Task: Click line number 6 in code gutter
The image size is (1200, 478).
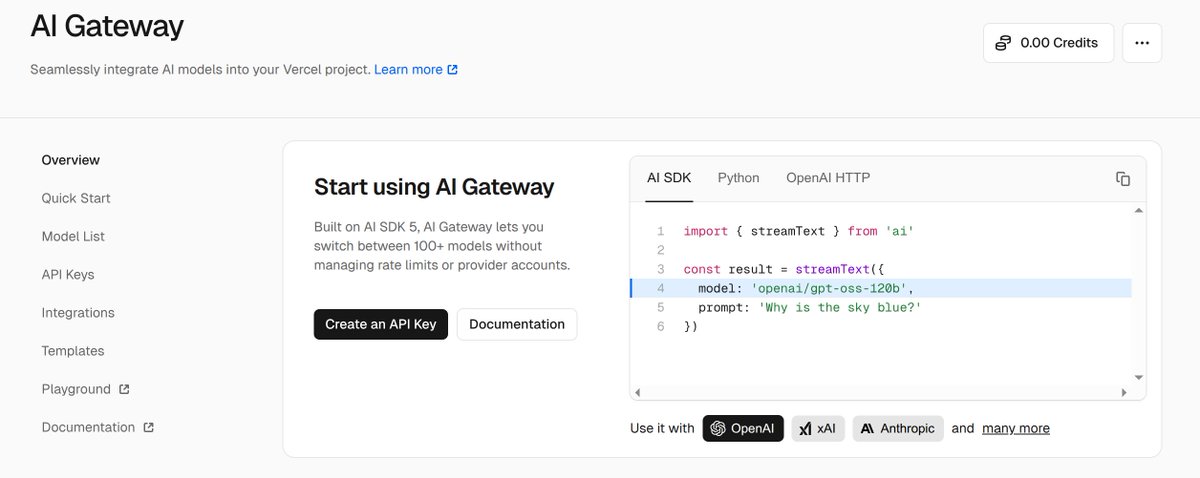Action: [x=660, y=326]
